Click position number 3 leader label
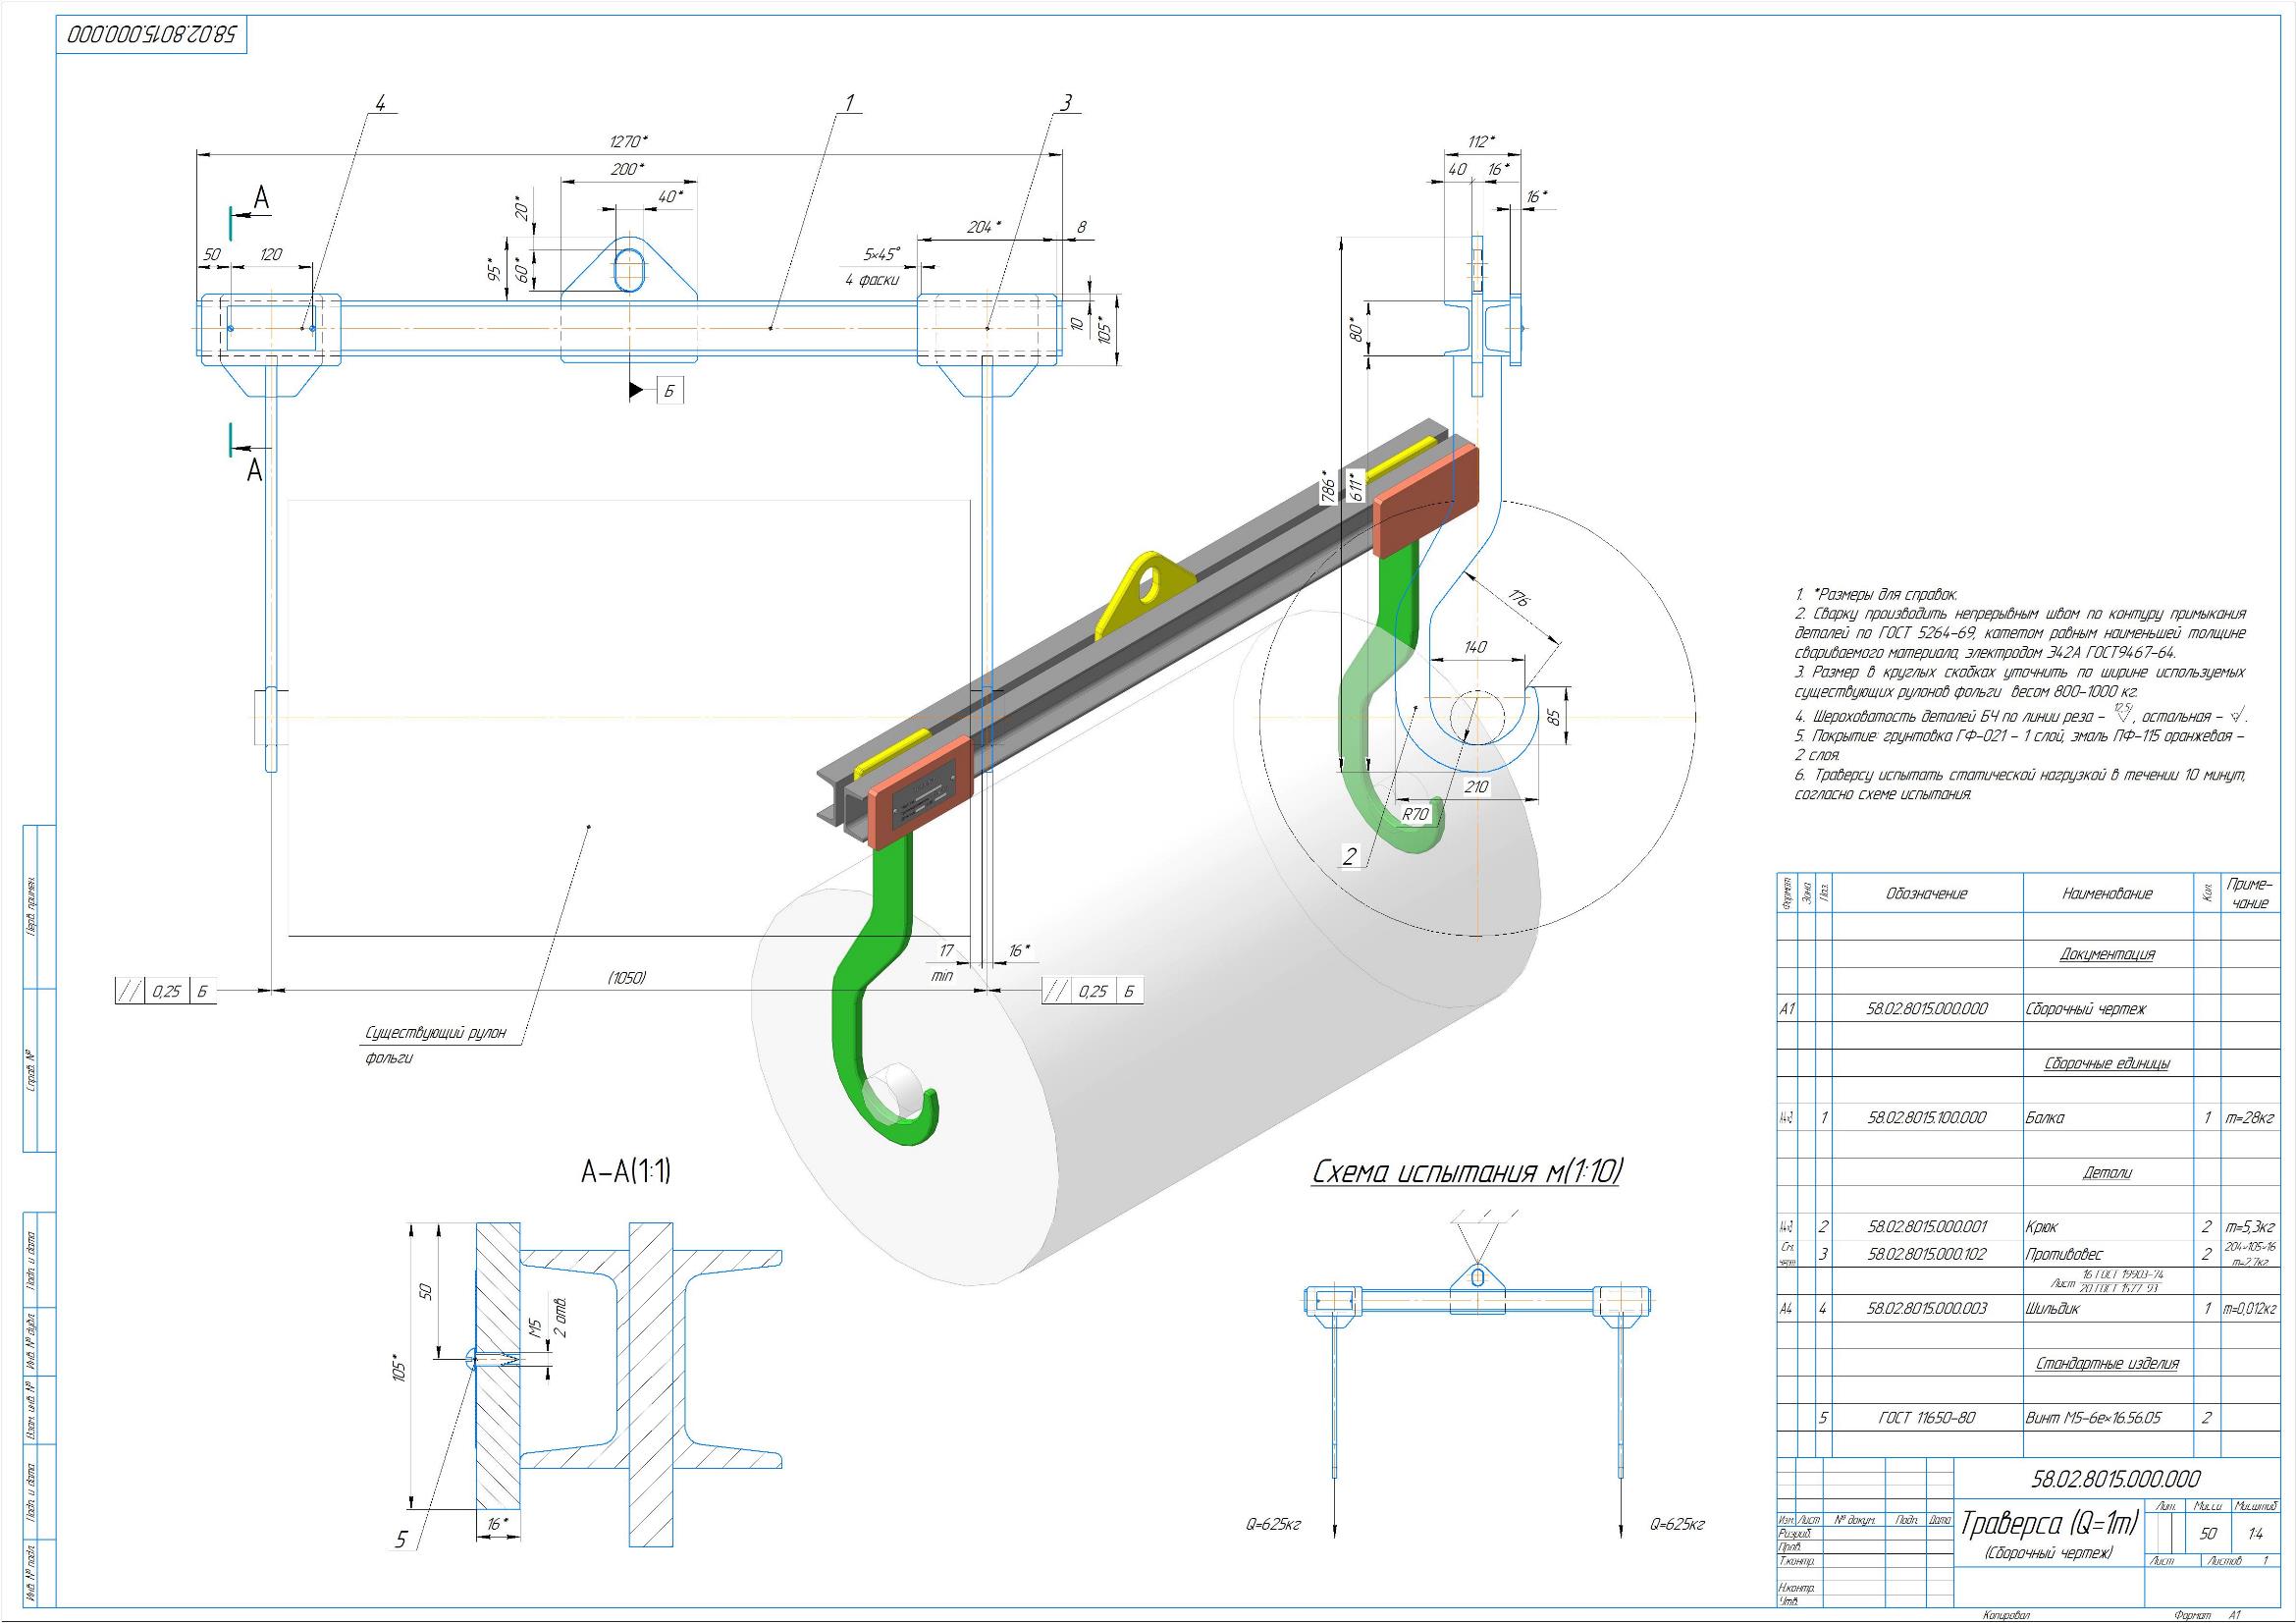This screenshot has height=1623, width=2296. [1066, 102]
